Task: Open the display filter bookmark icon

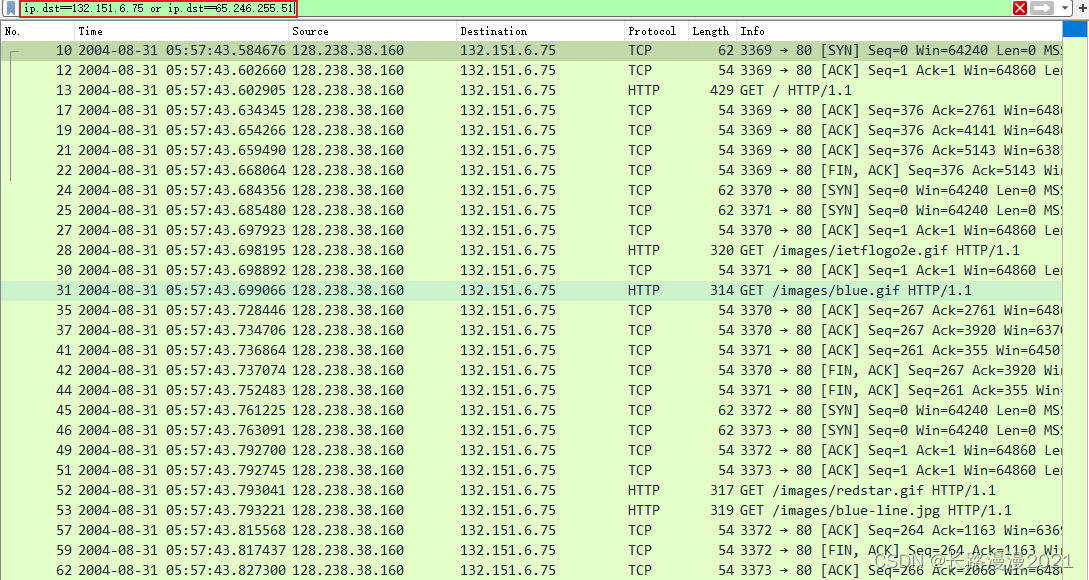Action: (10, 8)
